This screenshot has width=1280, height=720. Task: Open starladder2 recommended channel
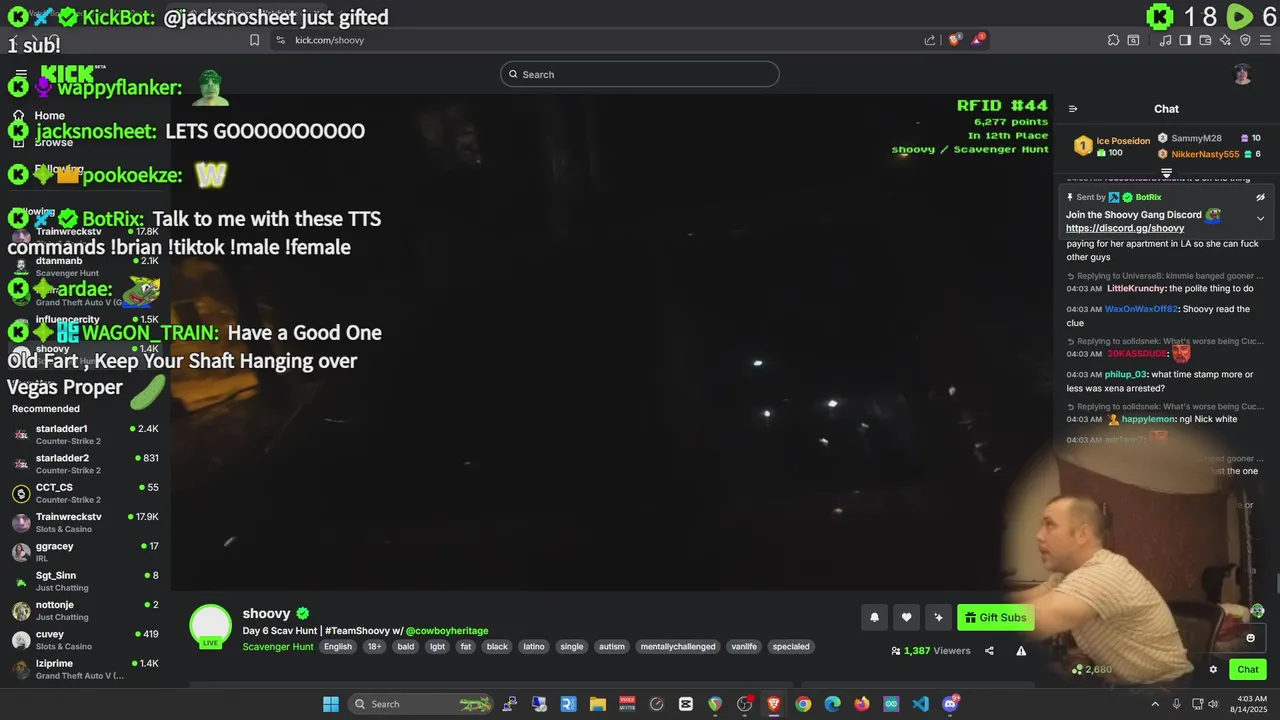(85, 463)
